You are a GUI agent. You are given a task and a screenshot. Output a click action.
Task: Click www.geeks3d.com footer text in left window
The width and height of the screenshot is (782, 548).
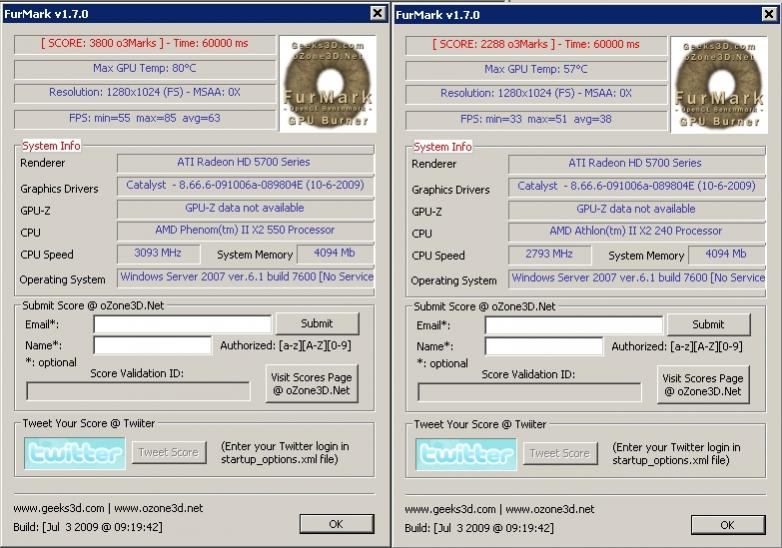[59, 509]
